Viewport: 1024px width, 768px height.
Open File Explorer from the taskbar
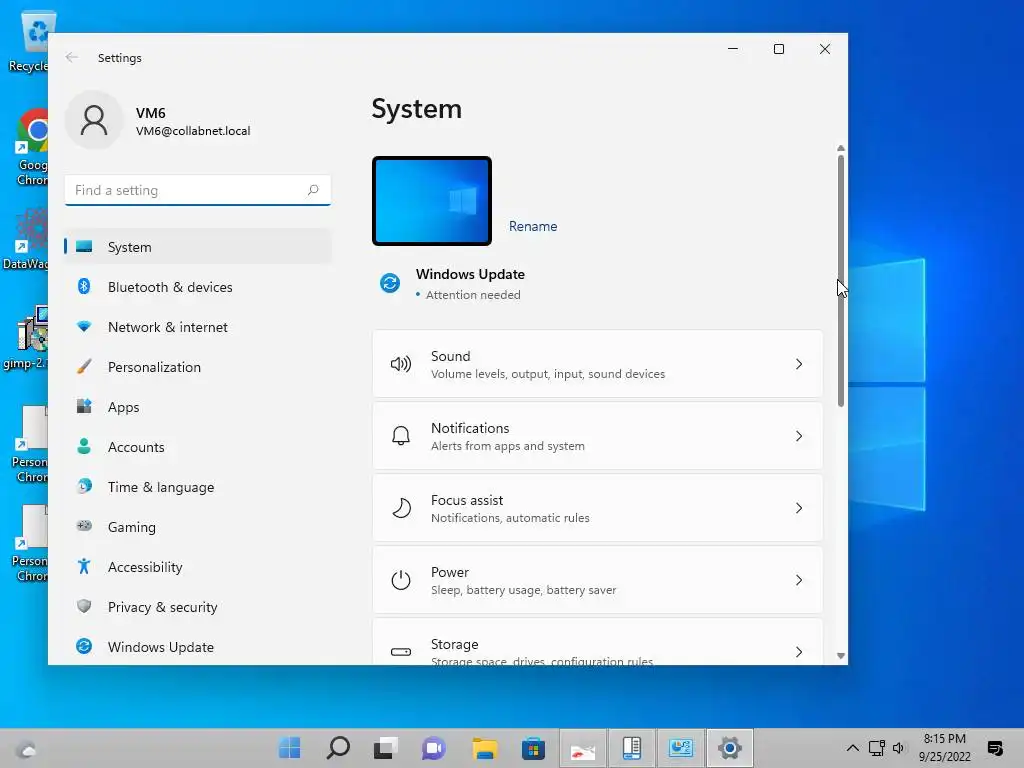(x=485, y=748)
